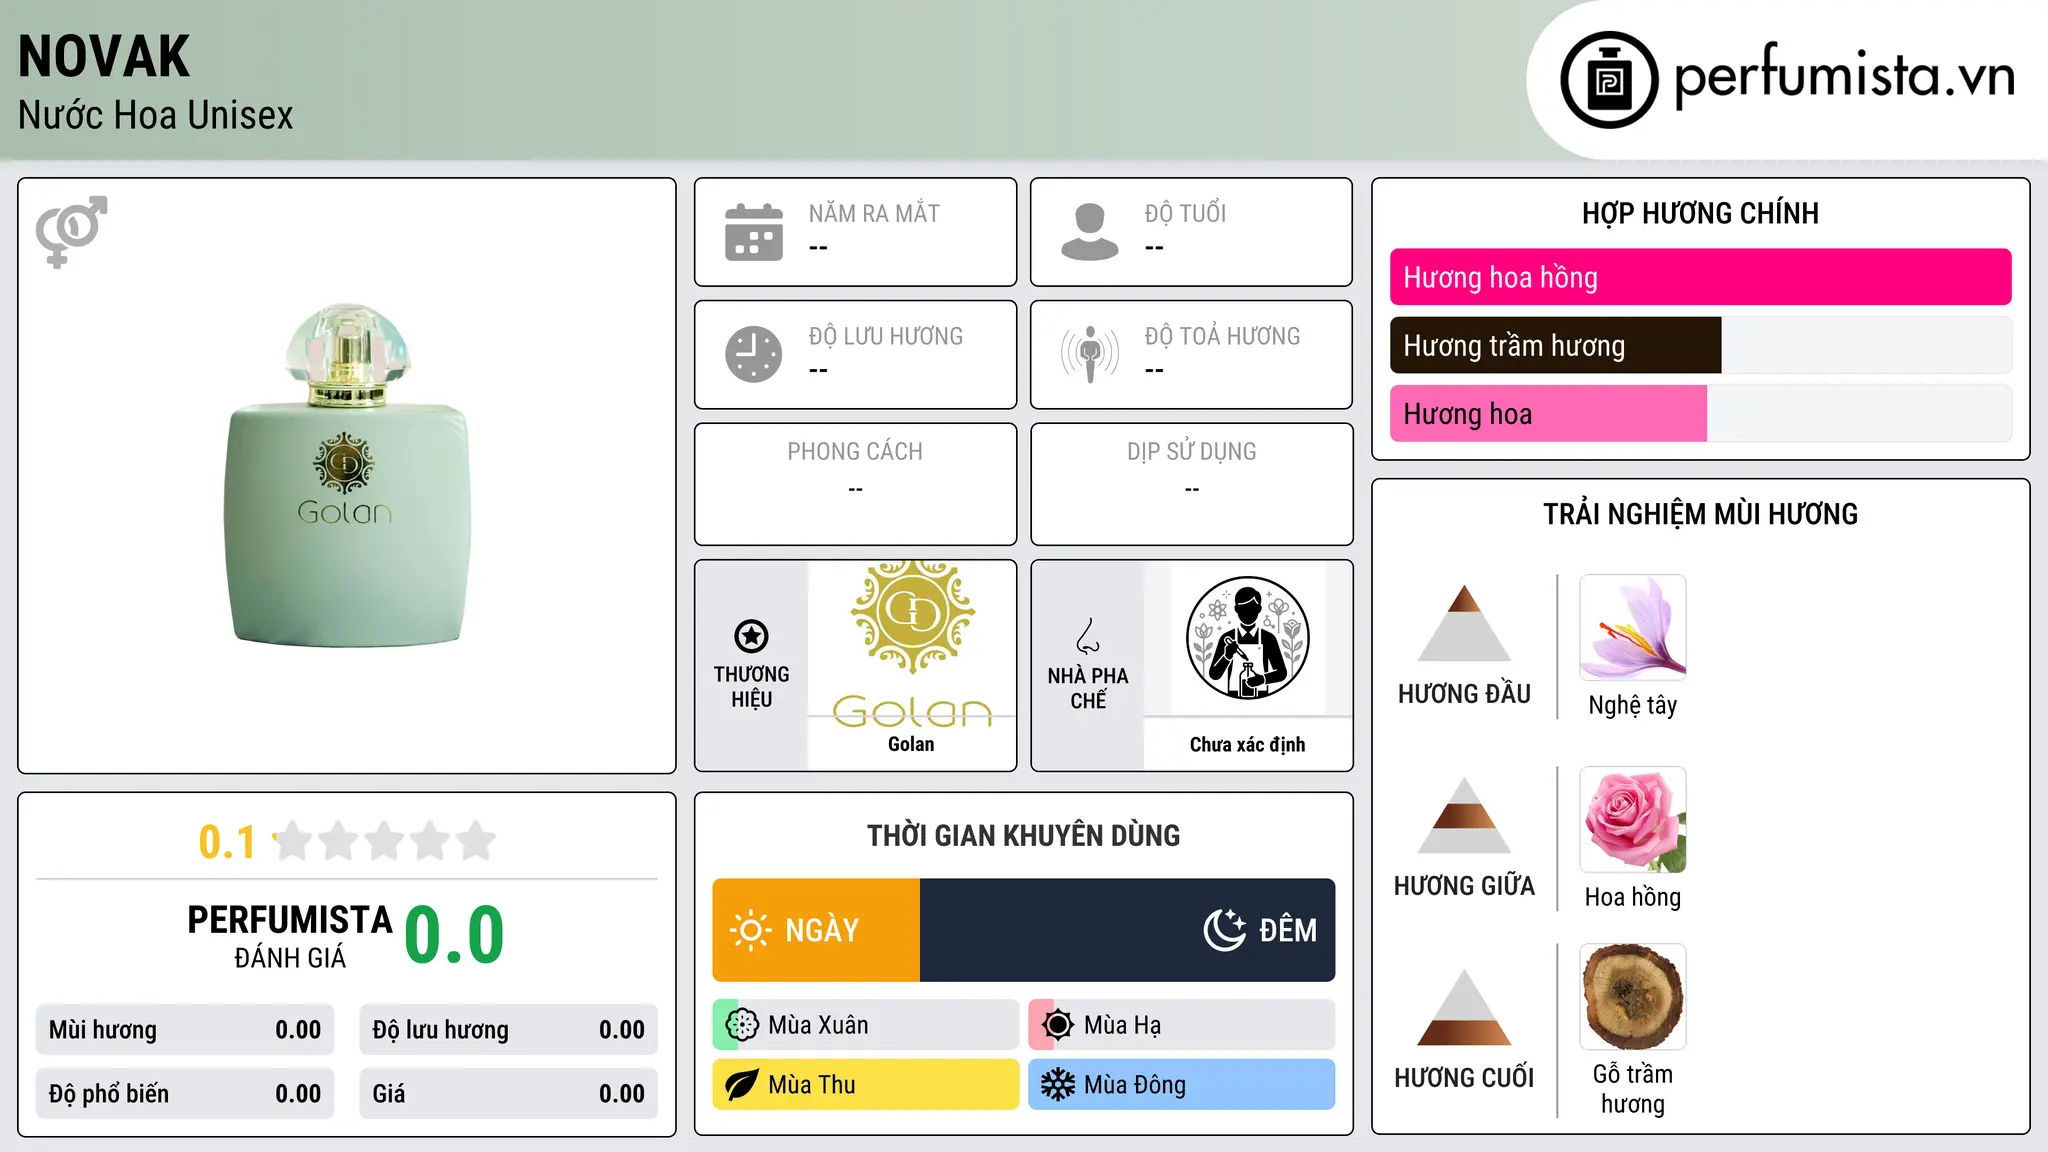Click the Nghệ tây note label

(x=1633, y=705)
